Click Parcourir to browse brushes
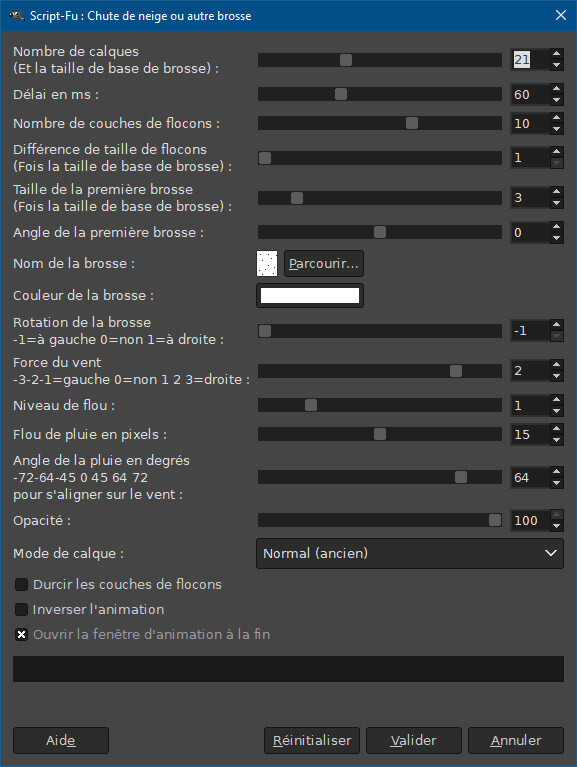577x767 pixels. pos(324,264)
